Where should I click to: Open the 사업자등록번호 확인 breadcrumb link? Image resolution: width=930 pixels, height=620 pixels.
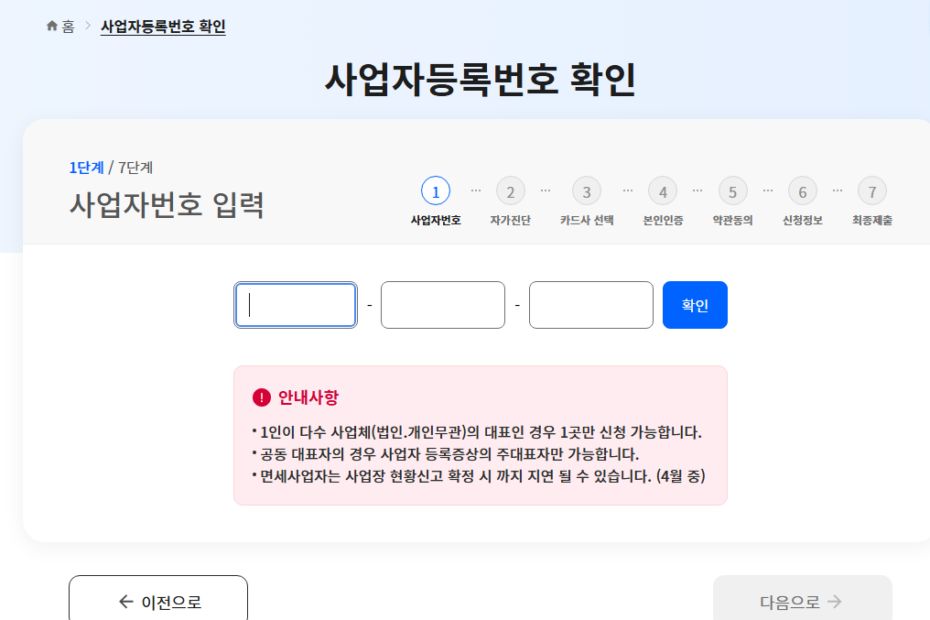click(x=162, y=27)
